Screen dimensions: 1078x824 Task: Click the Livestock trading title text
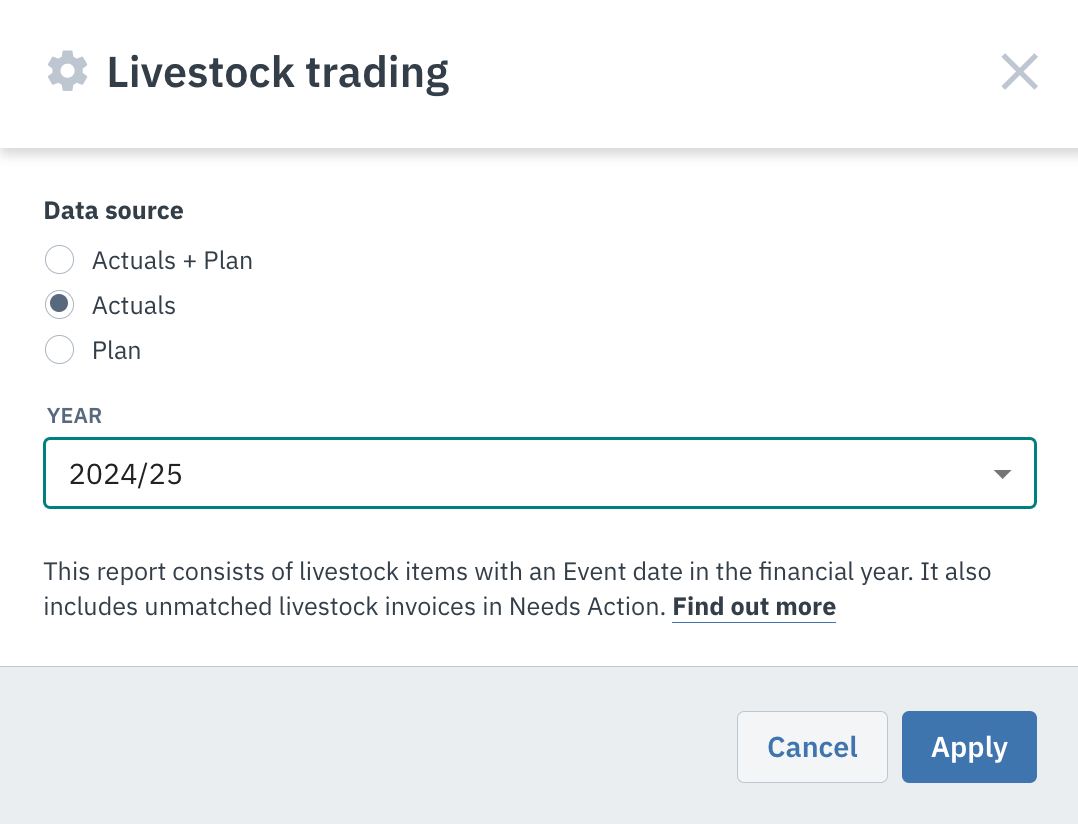point(277,71)
